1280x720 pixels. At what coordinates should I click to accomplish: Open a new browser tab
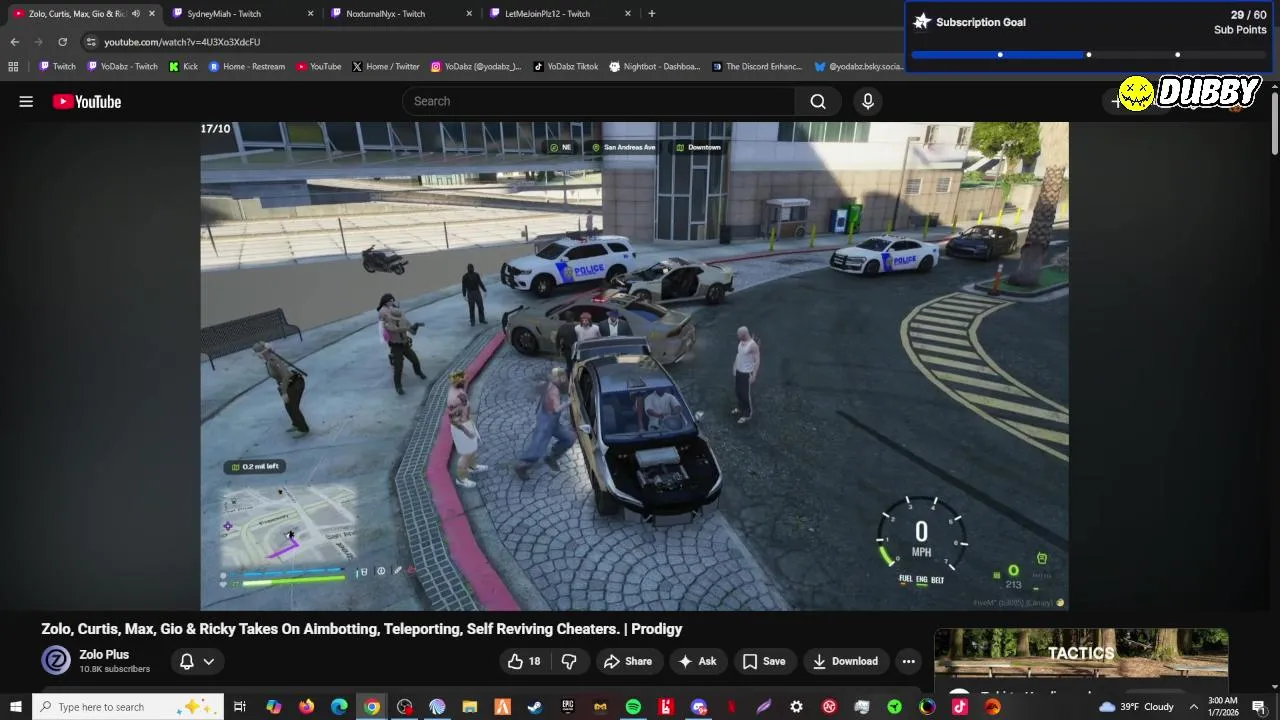coord(651,13)
